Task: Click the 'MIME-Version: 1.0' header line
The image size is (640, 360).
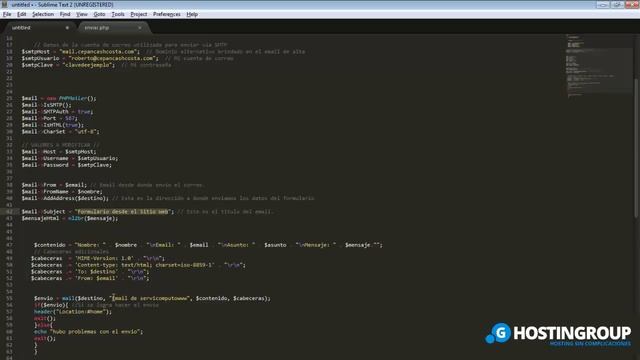Action: 98,258
